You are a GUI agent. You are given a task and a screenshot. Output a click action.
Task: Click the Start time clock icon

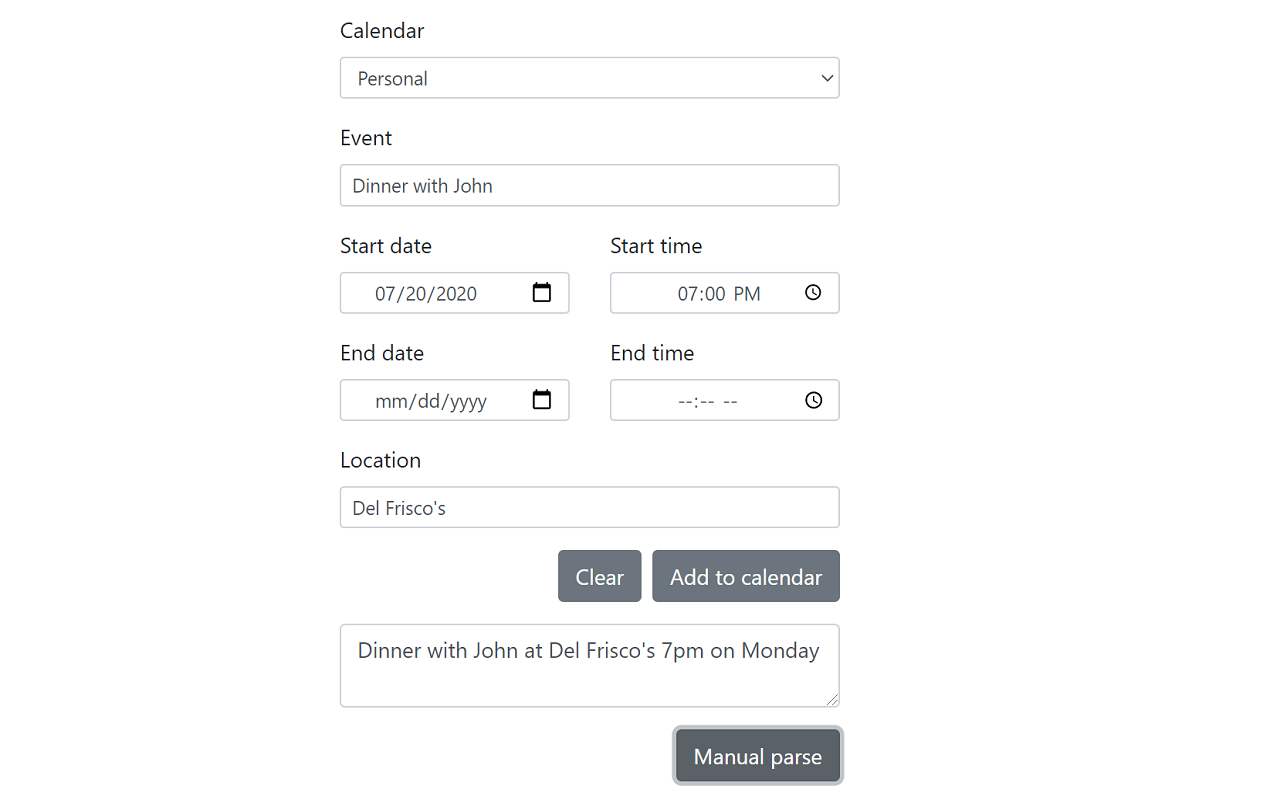click(813, 293)
